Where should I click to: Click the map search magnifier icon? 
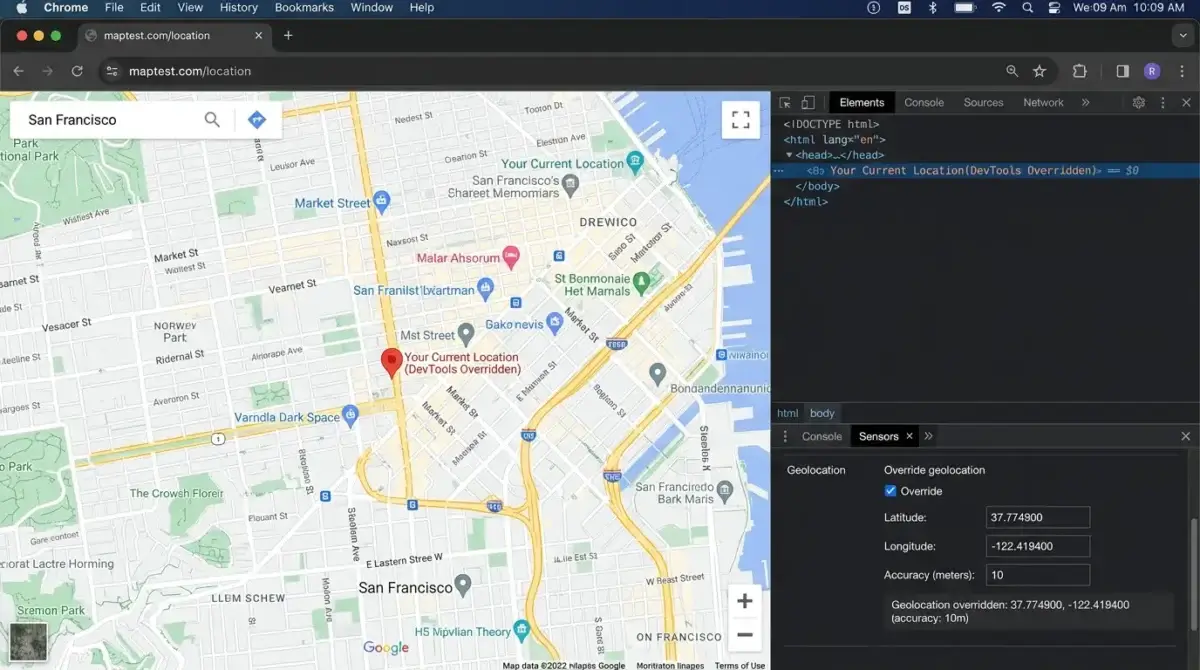point(212,120)
